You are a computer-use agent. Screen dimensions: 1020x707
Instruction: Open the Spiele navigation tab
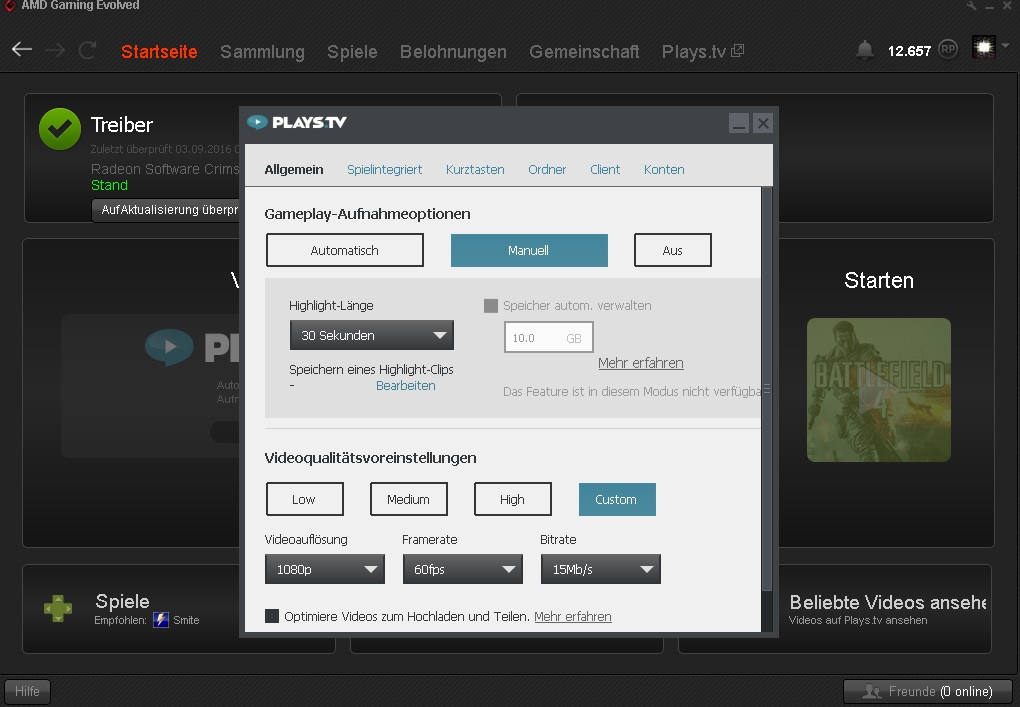(352, 52)
